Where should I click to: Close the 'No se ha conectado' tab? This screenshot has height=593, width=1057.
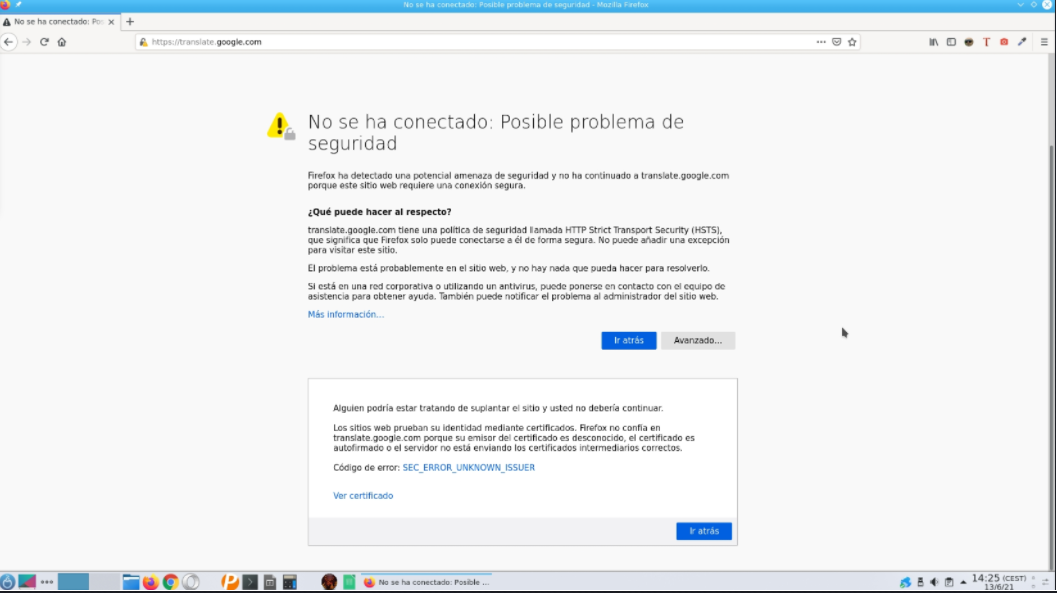111,22
